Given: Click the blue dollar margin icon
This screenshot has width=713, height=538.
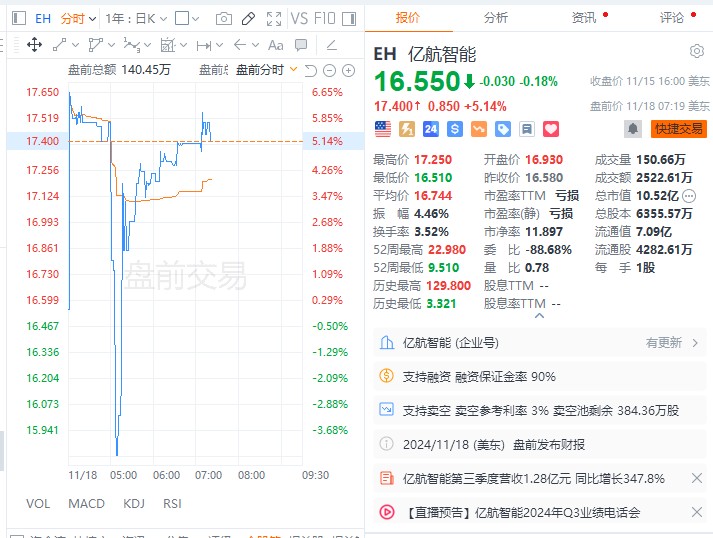Looking at the screenshot, I should (x=455, y=129).
